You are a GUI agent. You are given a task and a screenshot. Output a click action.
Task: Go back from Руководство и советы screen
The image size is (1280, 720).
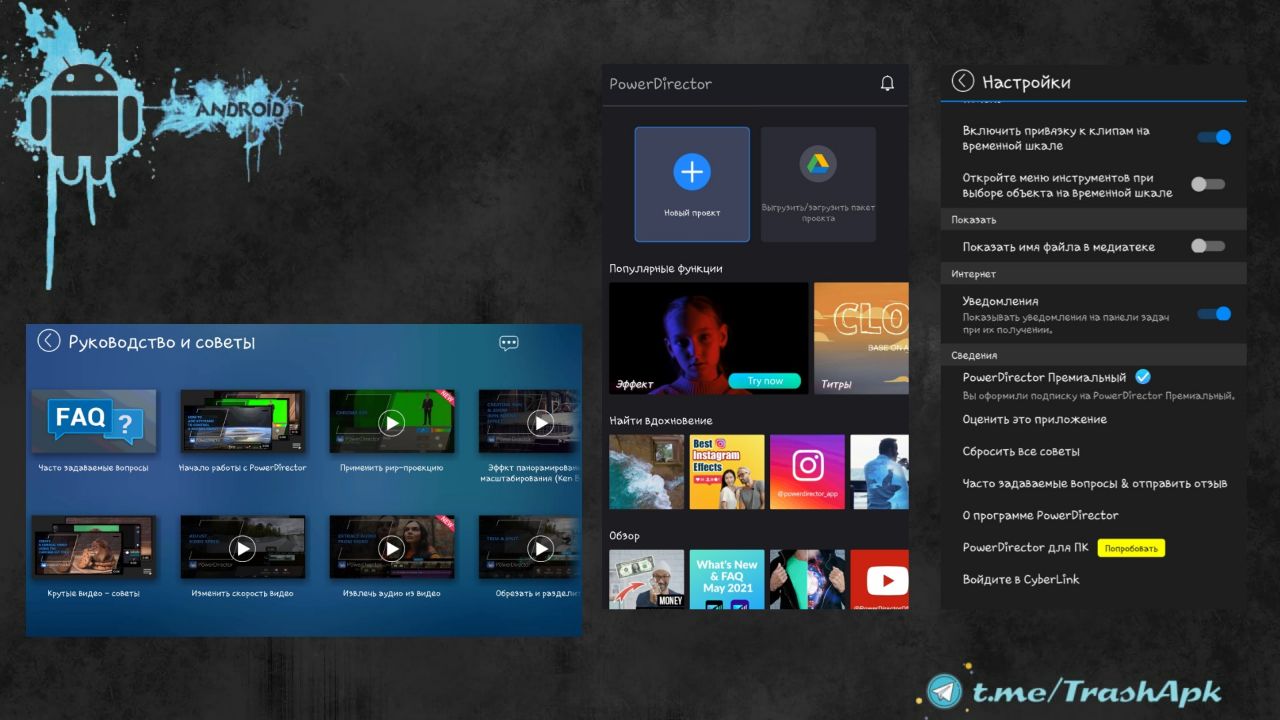[48, 341]
